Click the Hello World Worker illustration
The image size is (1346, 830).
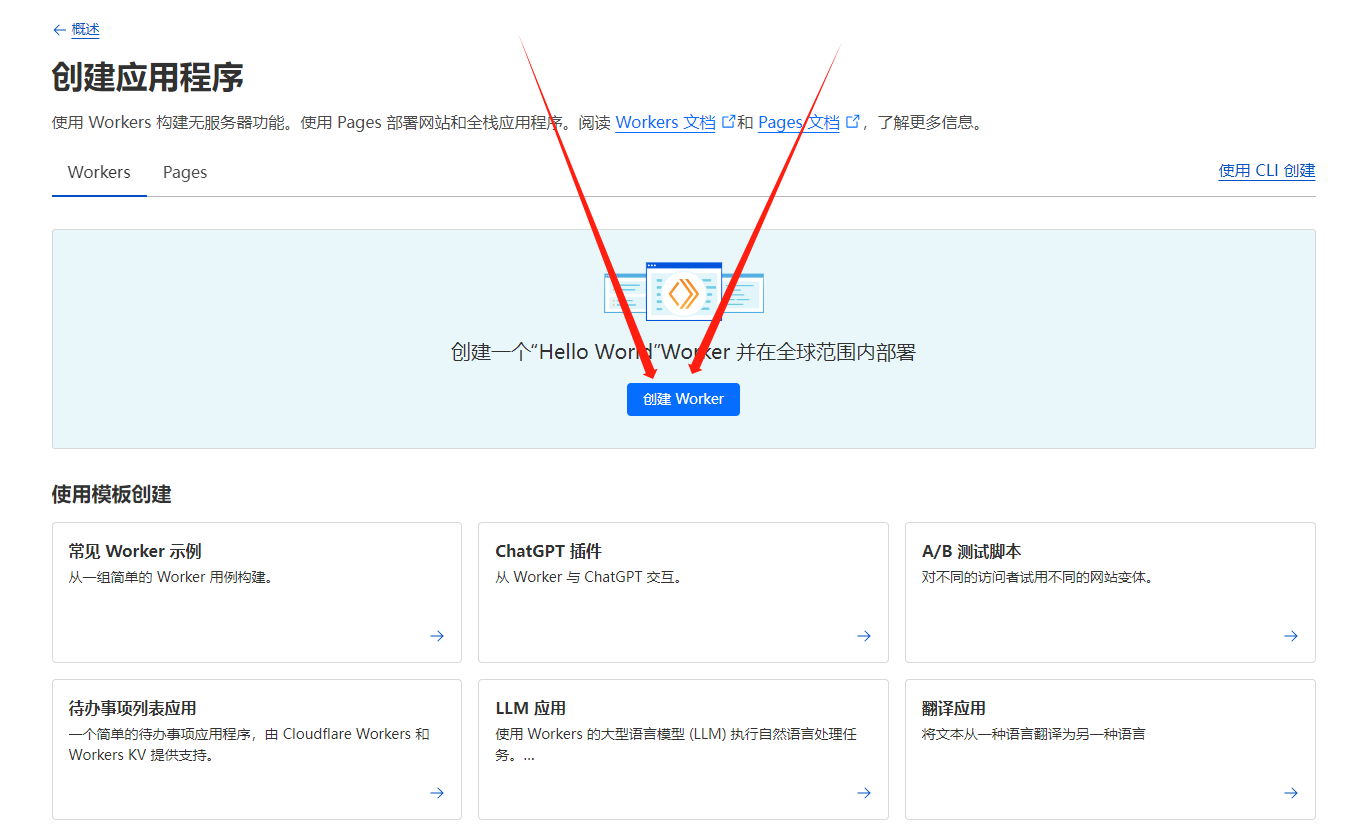pos(683,292)
